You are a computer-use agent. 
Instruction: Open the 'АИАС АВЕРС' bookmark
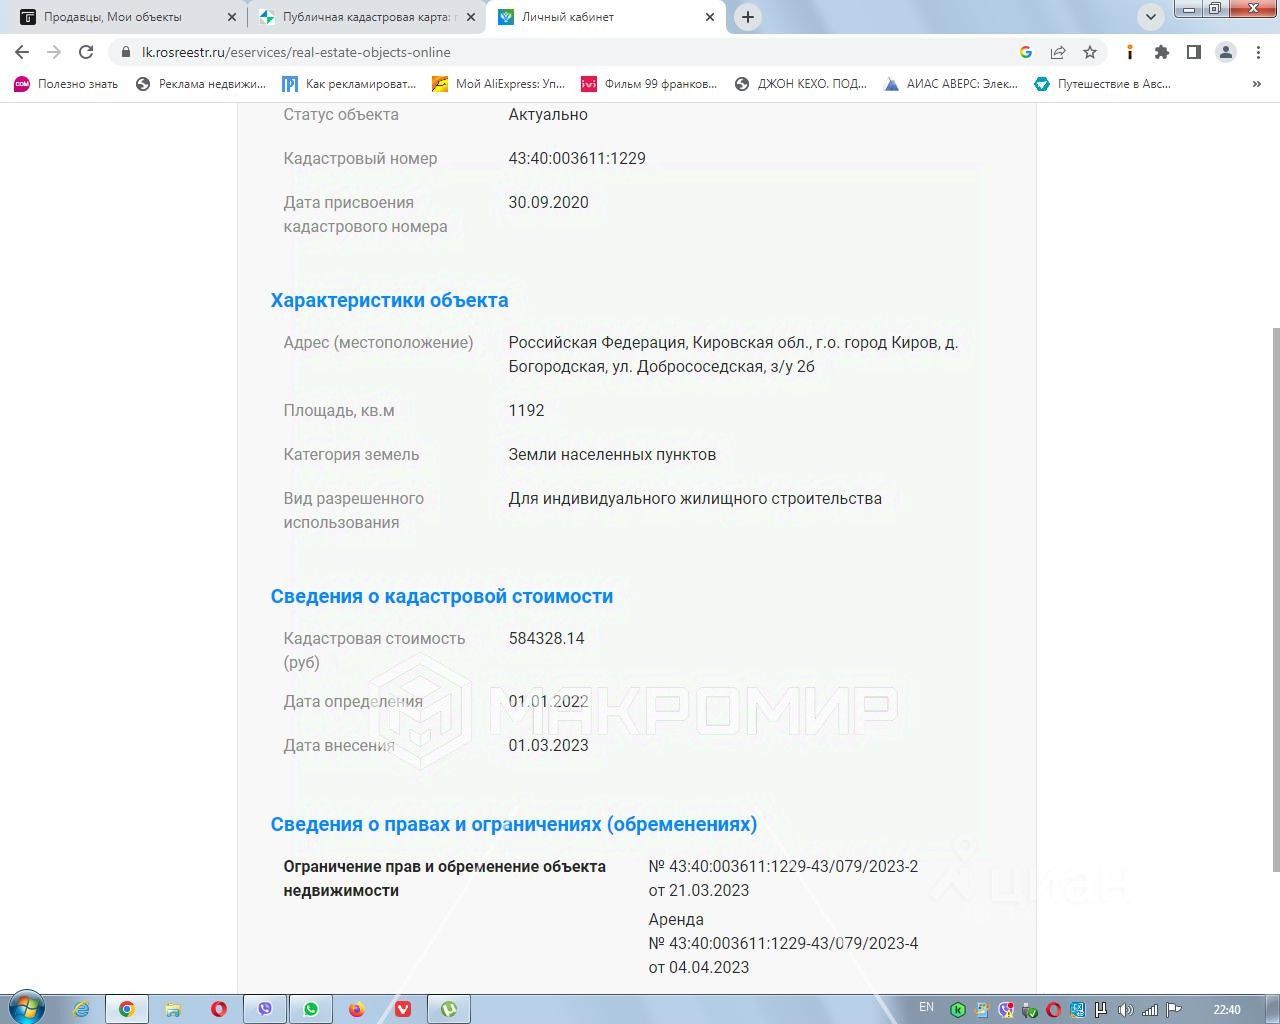tap(951, 84)
